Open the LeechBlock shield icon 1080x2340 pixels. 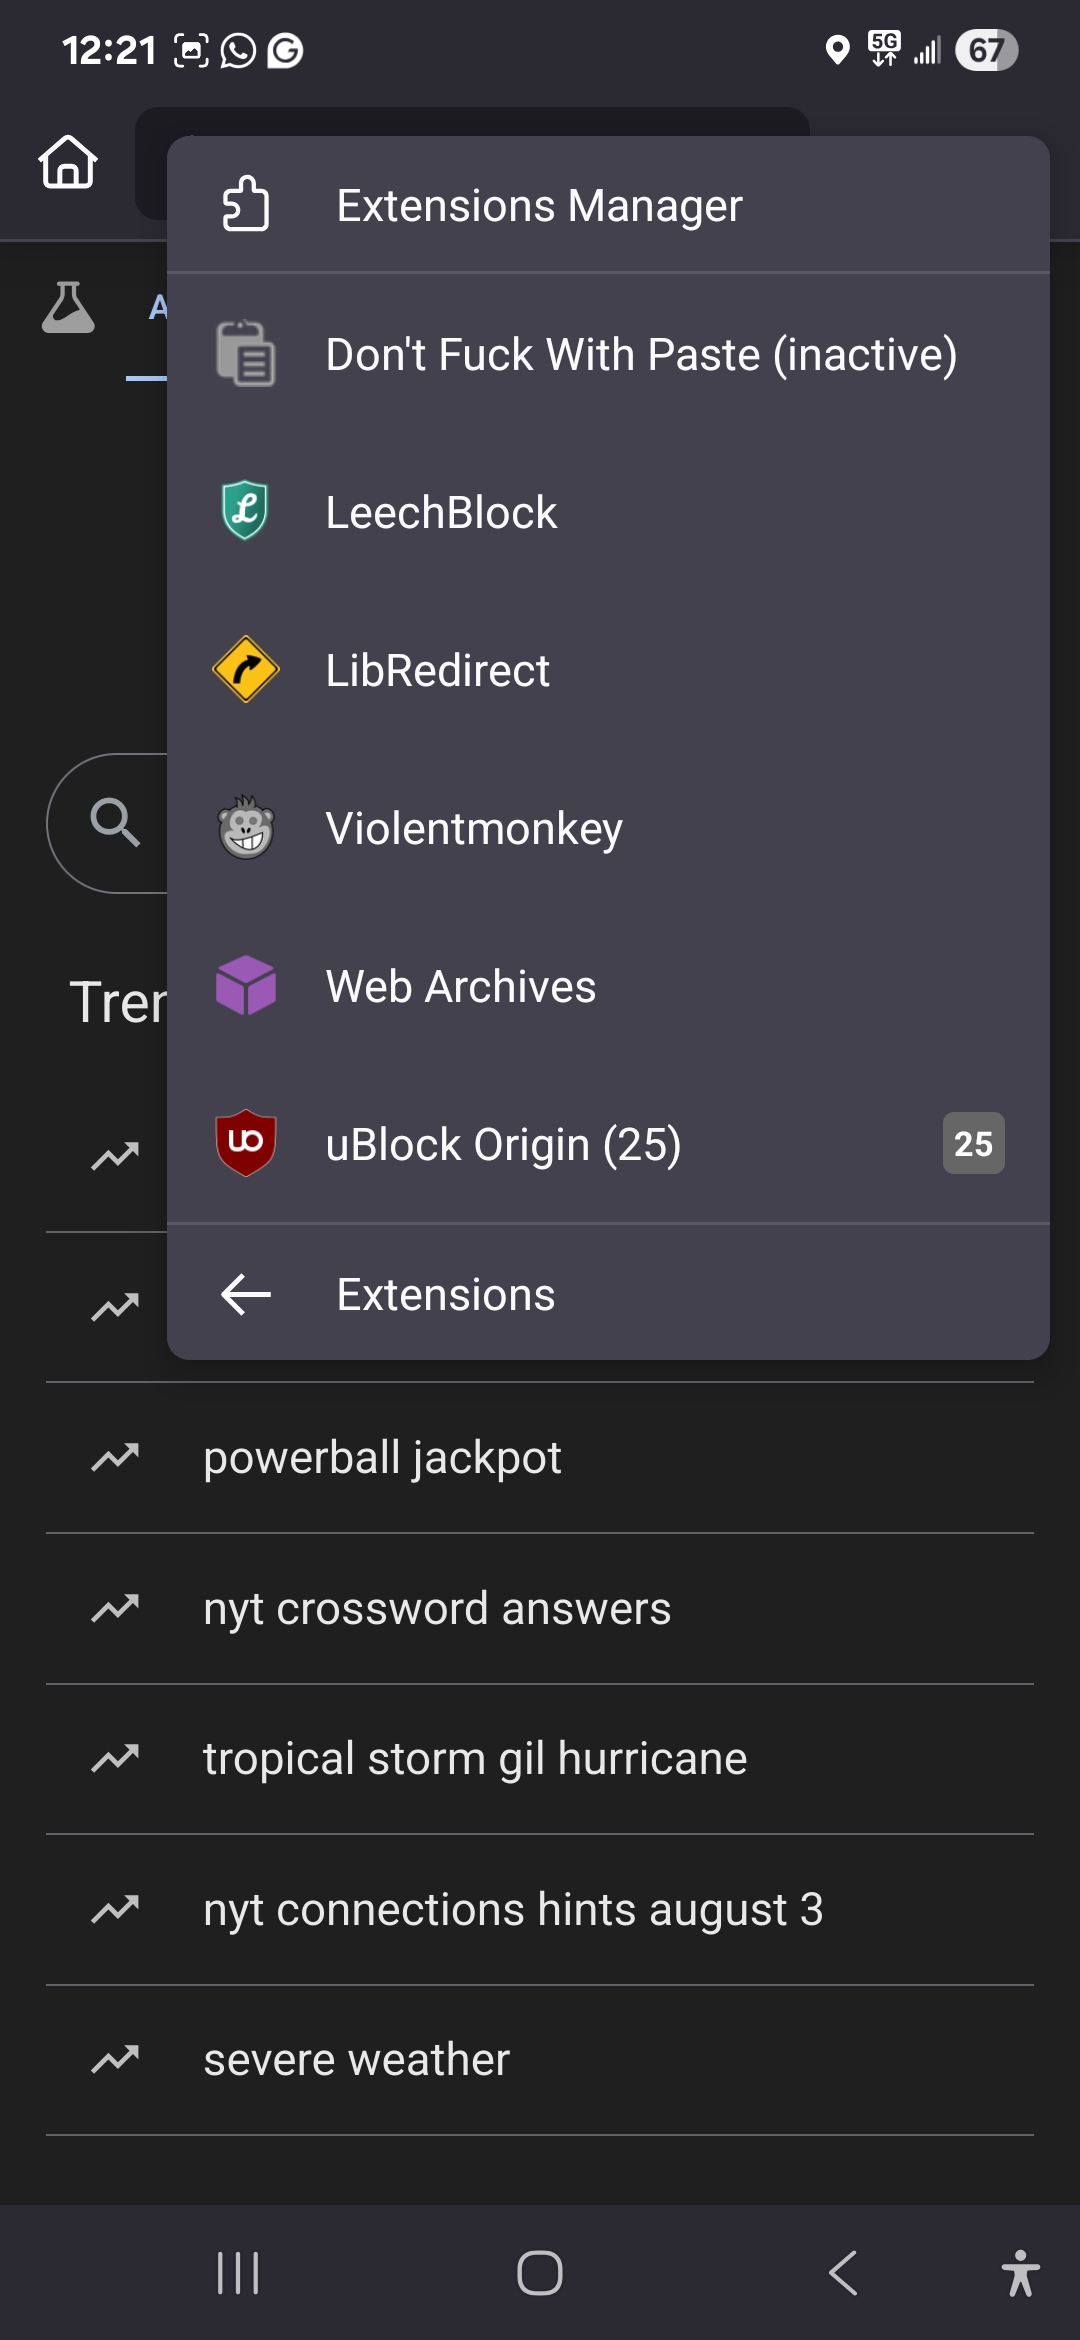(246, 511)
